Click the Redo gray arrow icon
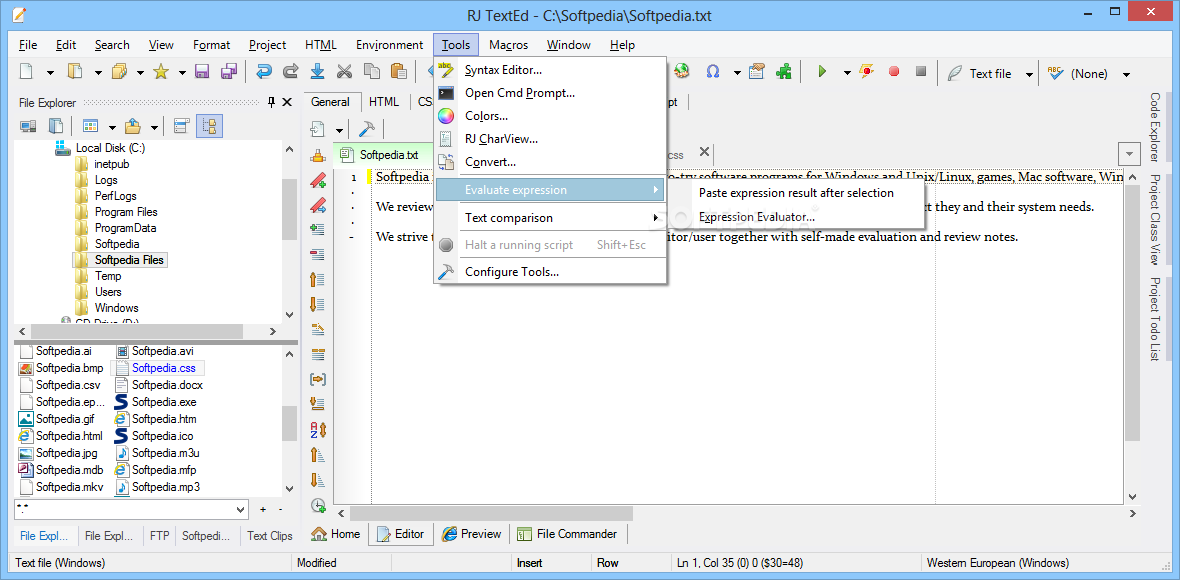The height and width of the screenshot is (580, 1180). [x=290, y=72]
